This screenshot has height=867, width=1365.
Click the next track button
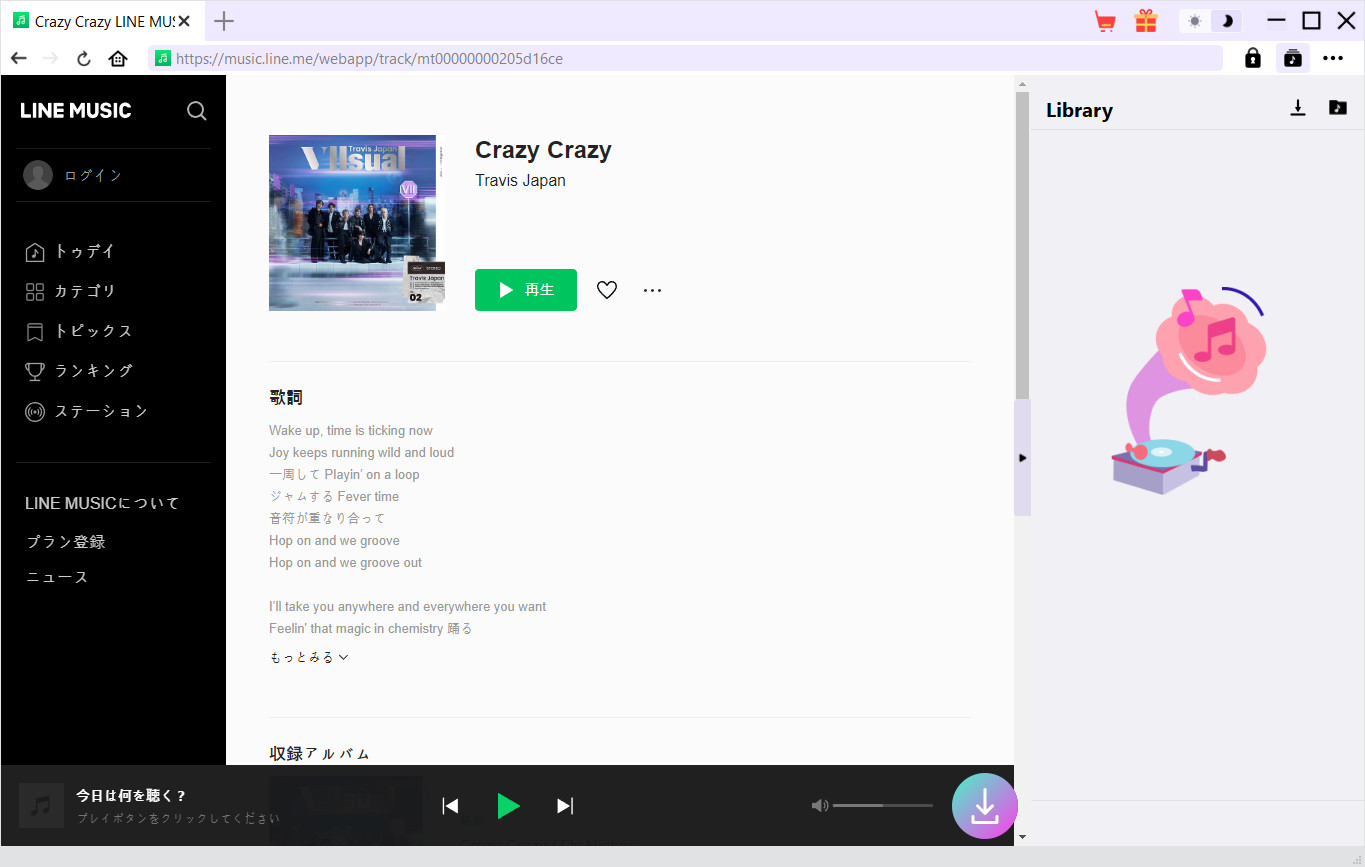pyautogui.click(x=565, y=806)
